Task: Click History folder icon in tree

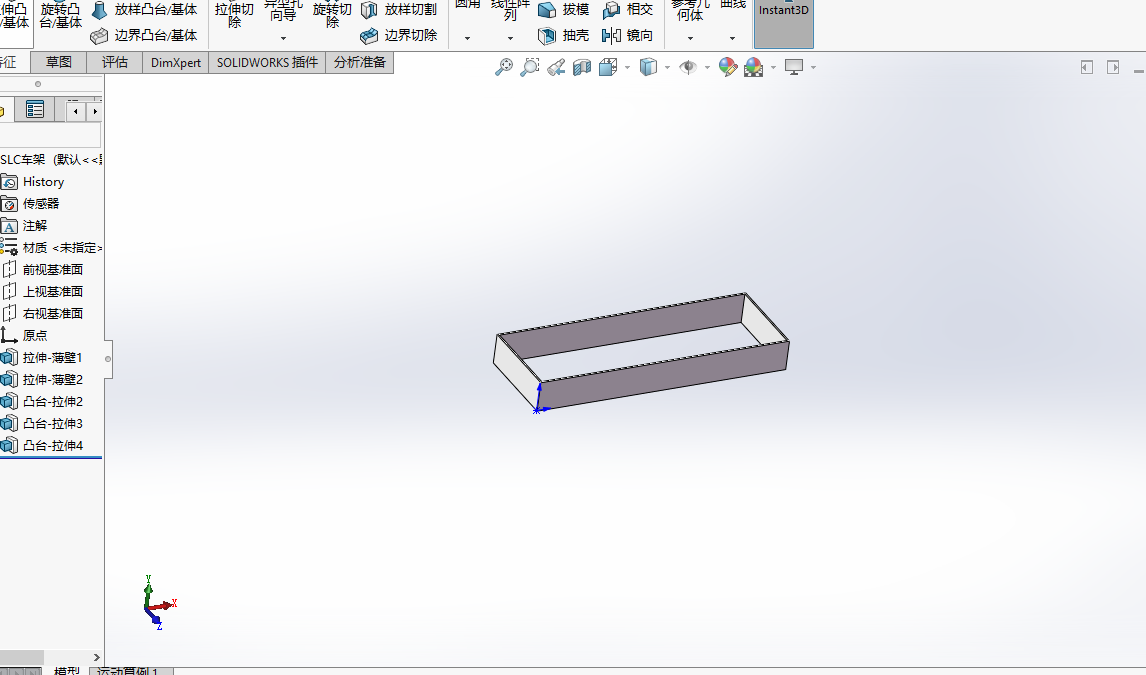Action: [x=10, y=182]
